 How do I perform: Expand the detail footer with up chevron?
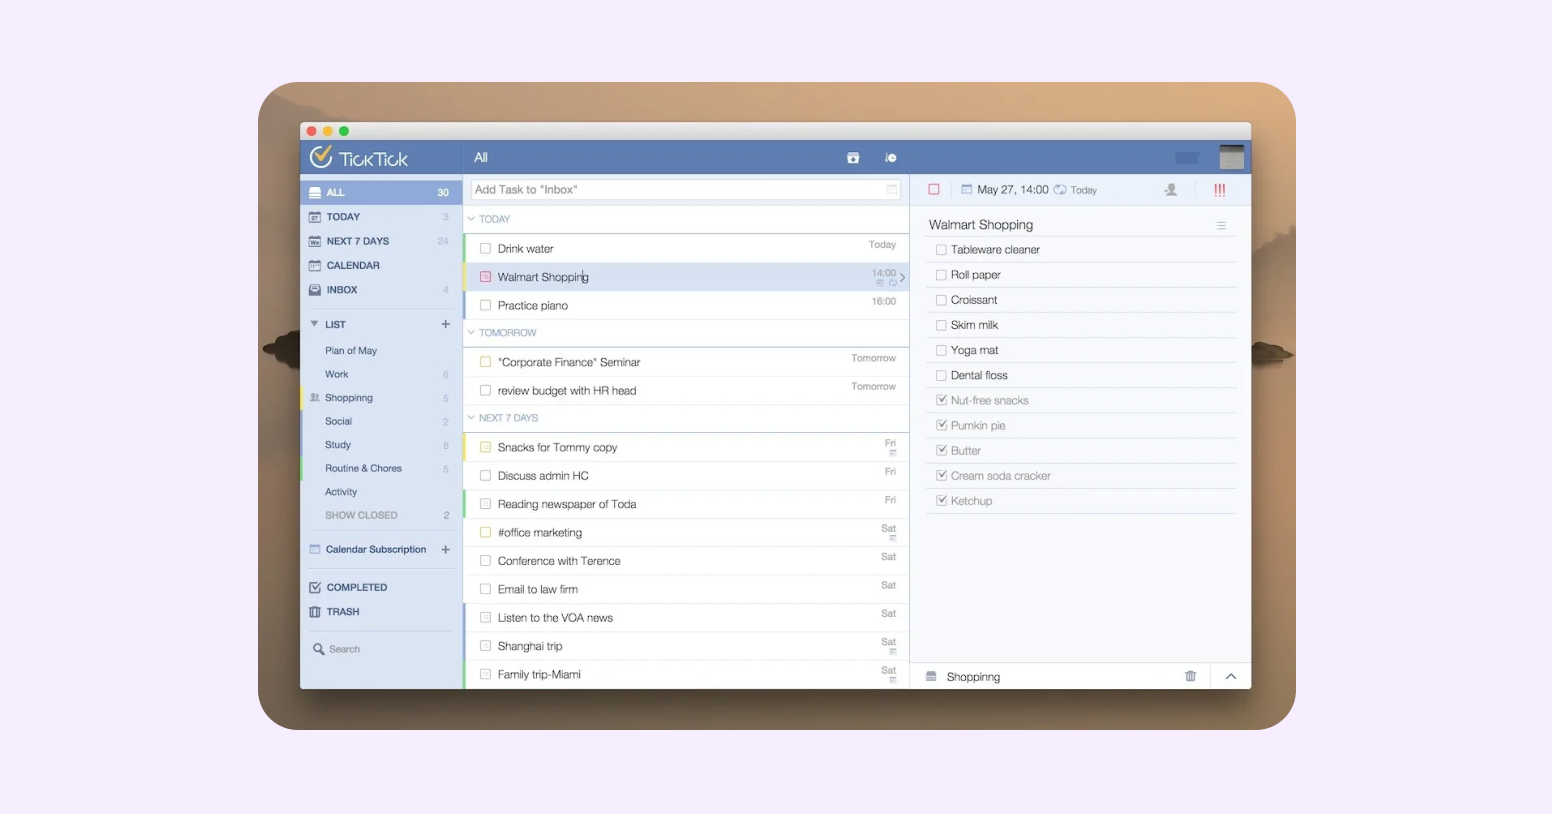(x=1231, y=677)
